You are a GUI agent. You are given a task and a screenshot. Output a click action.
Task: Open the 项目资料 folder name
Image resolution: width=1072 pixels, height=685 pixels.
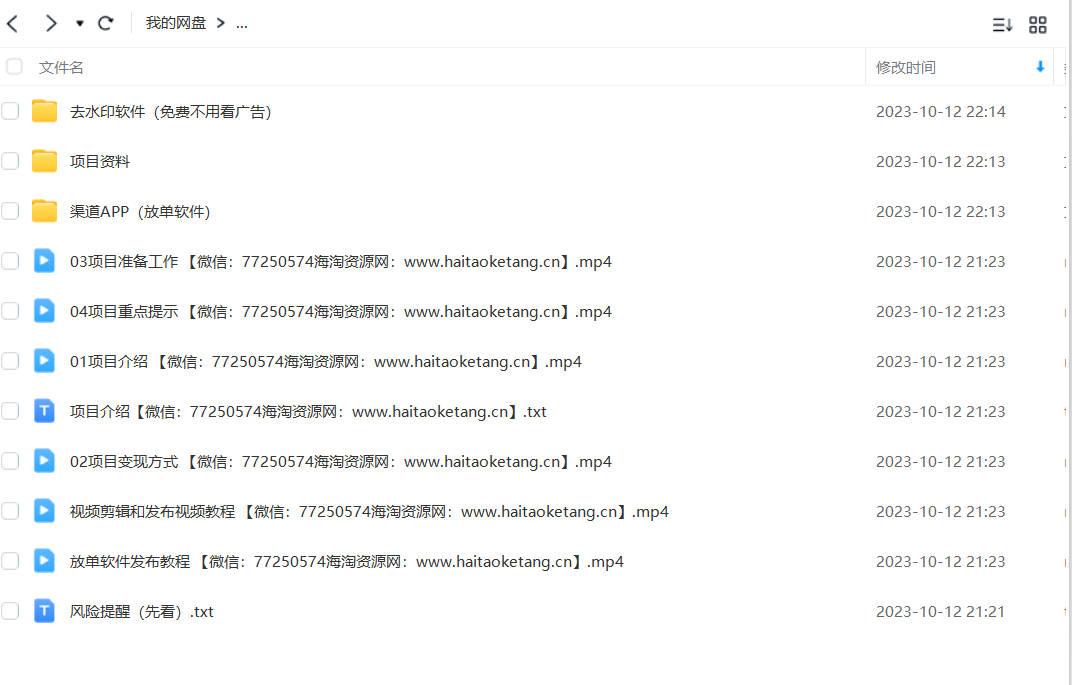tap(100, 161)
